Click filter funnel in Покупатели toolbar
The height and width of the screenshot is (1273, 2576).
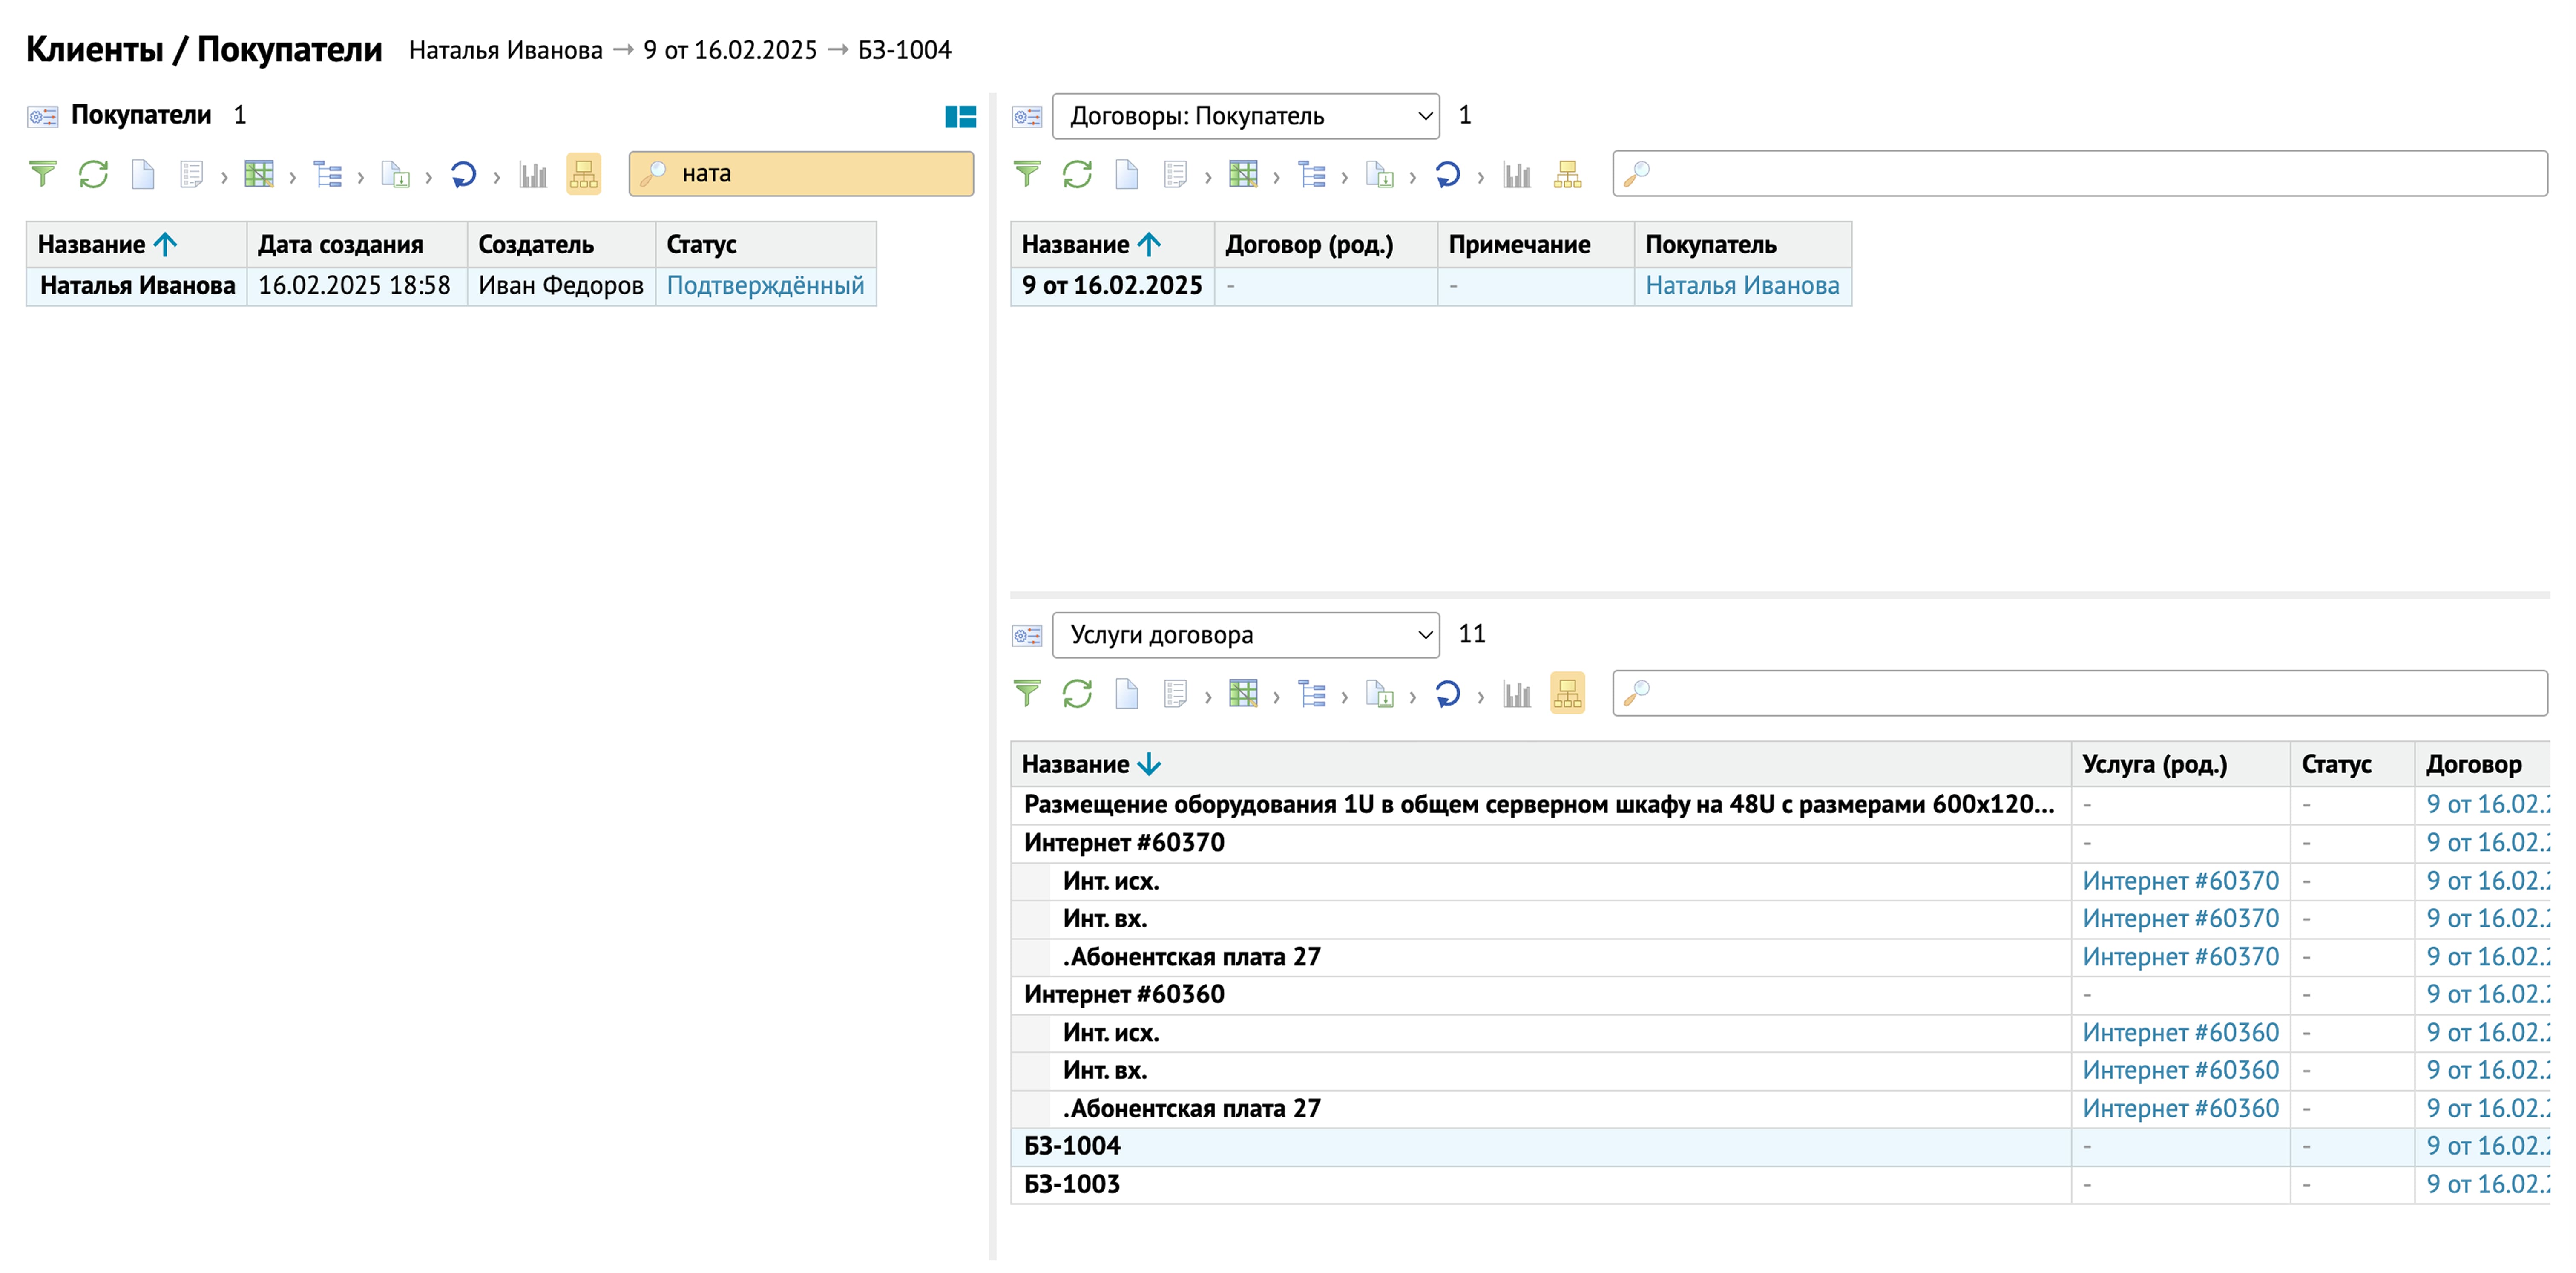42,174
